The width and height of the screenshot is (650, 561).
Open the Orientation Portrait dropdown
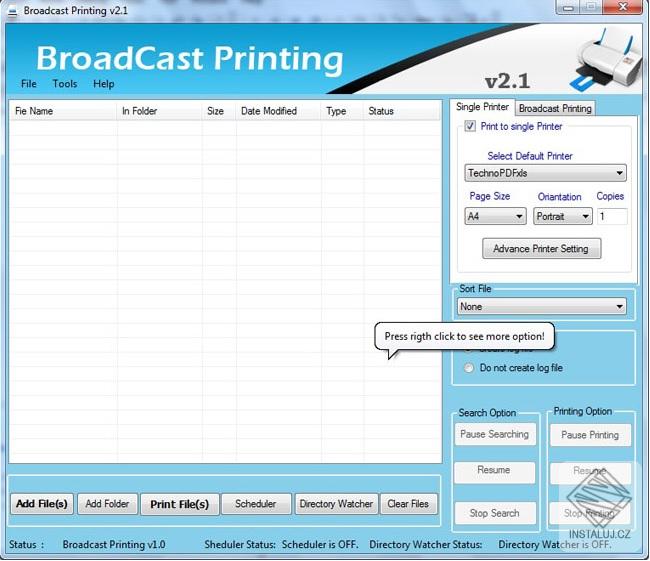click(x=563, y=216)
